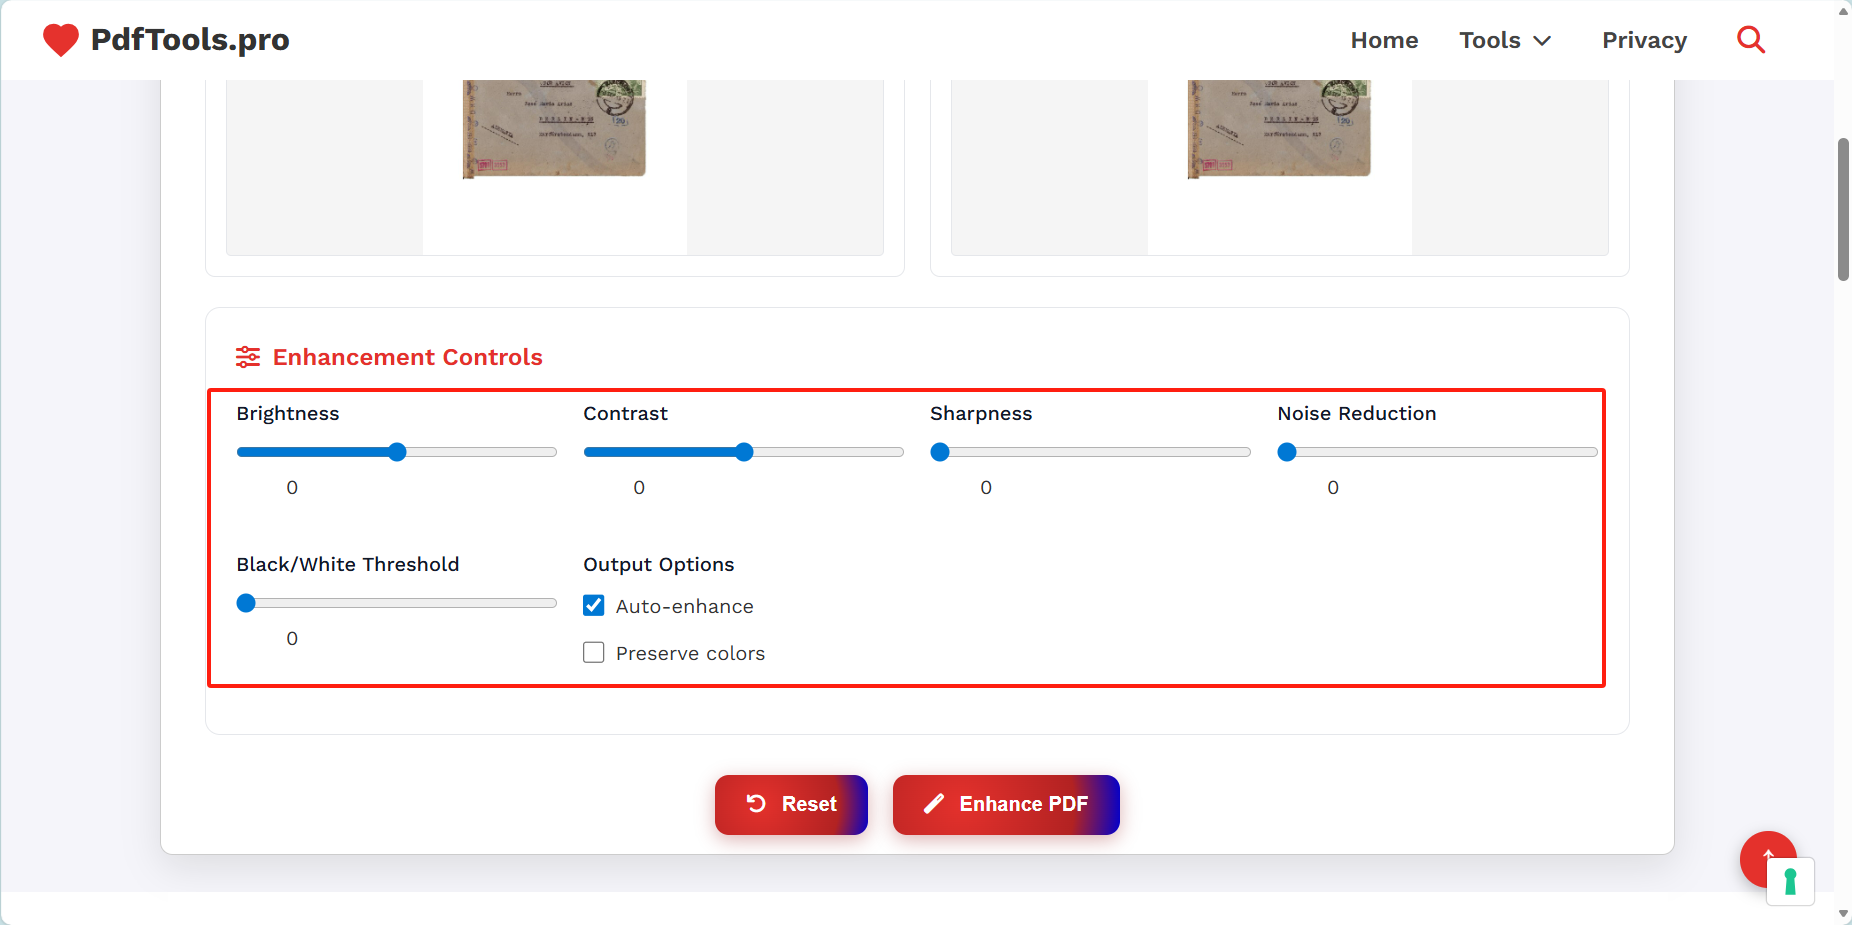Click the Preserve colors label text

(690, 653)
